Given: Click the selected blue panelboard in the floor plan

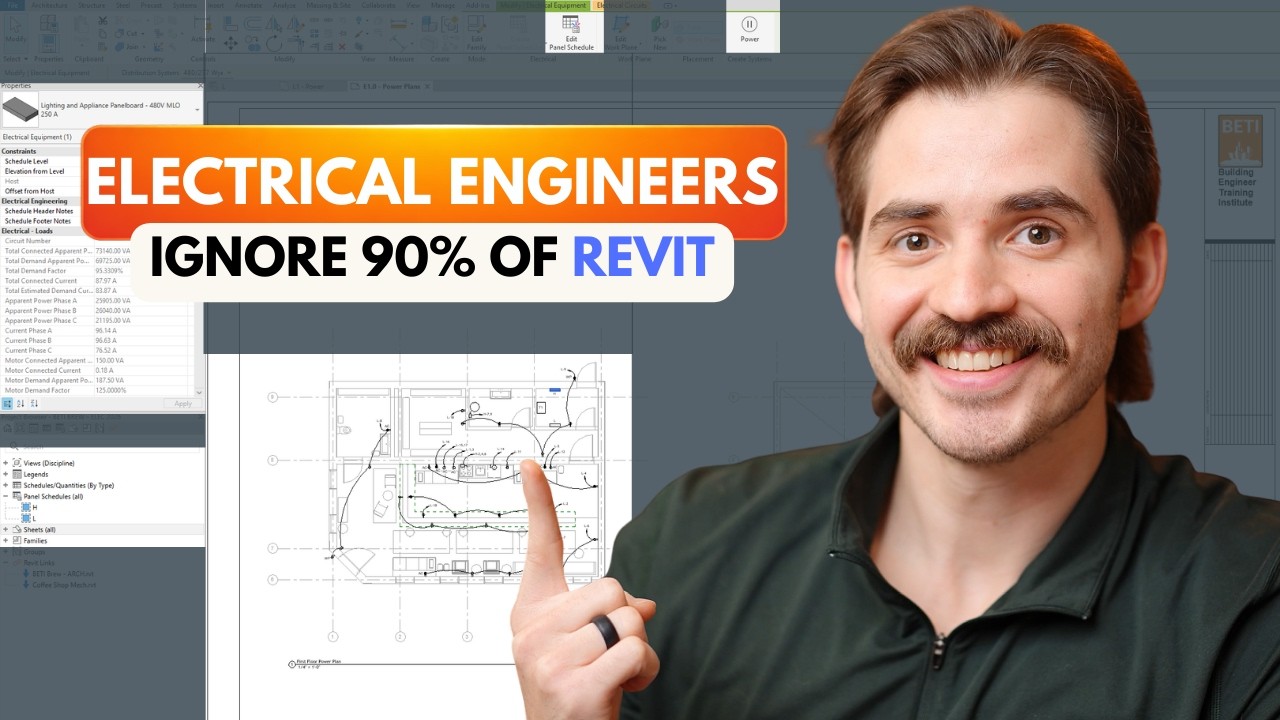Looking at the screenshot, I should [555, 390].
